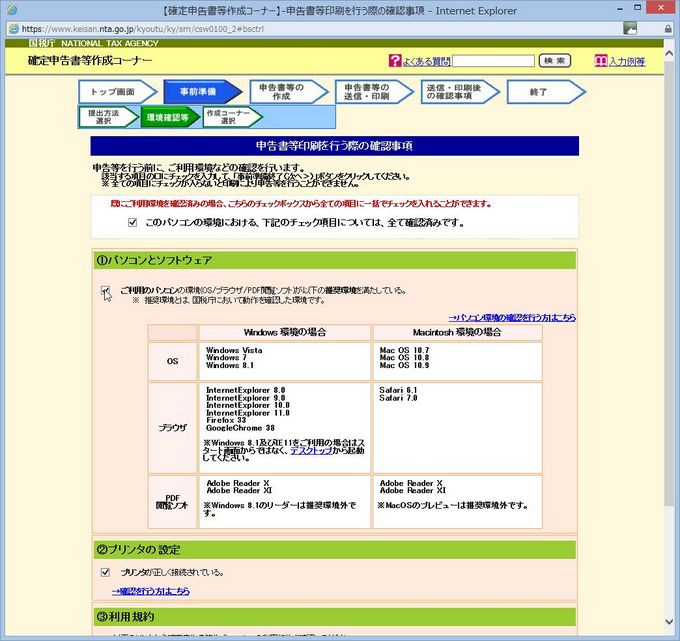Screen dimensions: 680x641
Task: Select the 提出方法選択 sub-step
Action: click(x=104, y=117)
